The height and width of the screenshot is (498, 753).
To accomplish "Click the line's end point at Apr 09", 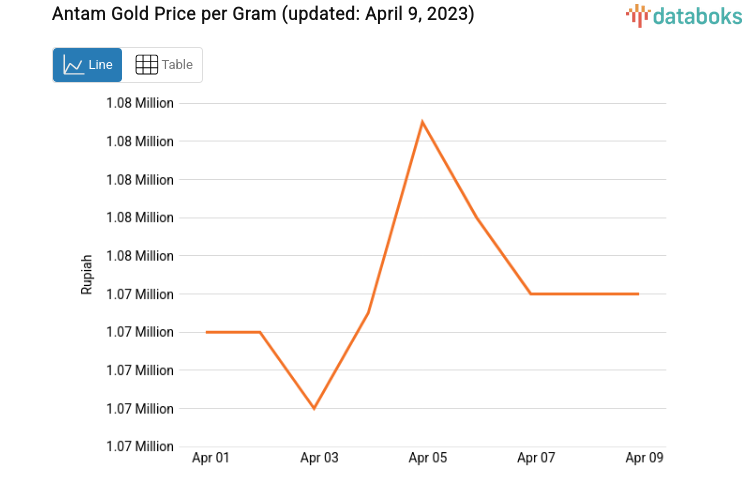I will 638,294.
